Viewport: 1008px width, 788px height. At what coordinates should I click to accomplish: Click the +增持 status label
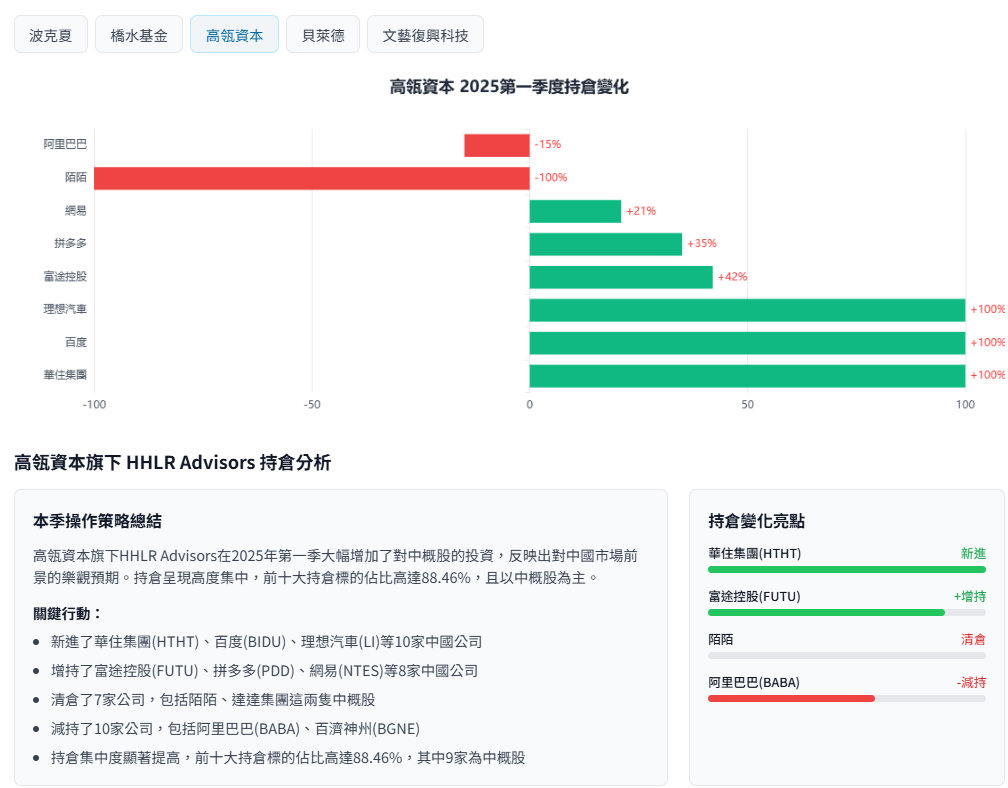tap(970, 596)
